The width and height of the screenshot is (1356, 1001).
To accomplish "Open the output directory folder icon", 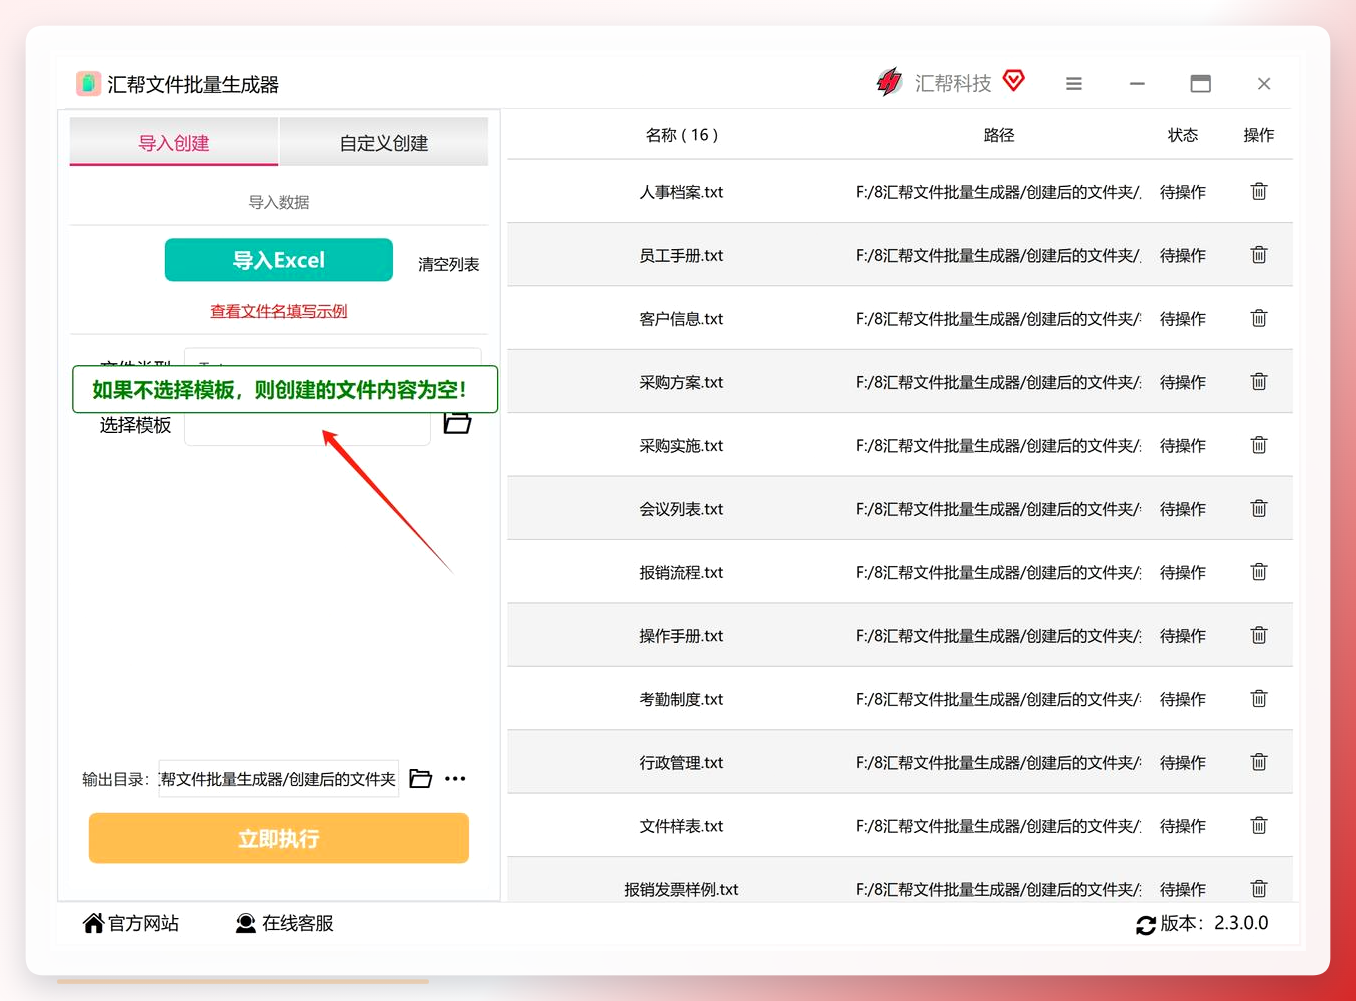I will pos(421,779).
